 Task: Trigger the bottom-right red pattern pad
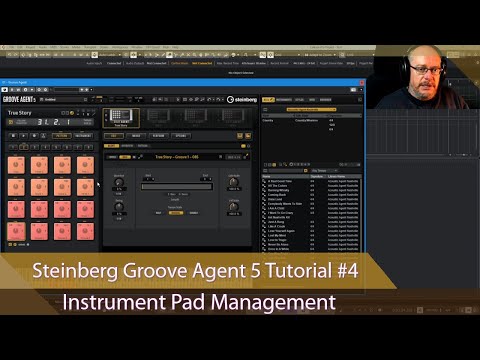[85, 231]
